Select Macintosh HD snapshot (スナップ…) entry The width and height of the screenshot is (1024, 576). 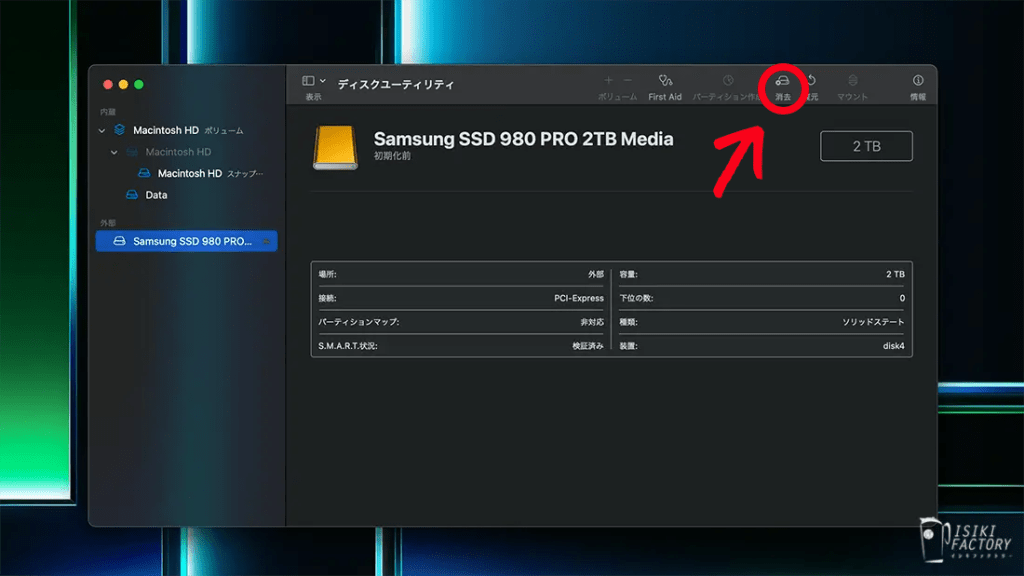pos(188,173)
